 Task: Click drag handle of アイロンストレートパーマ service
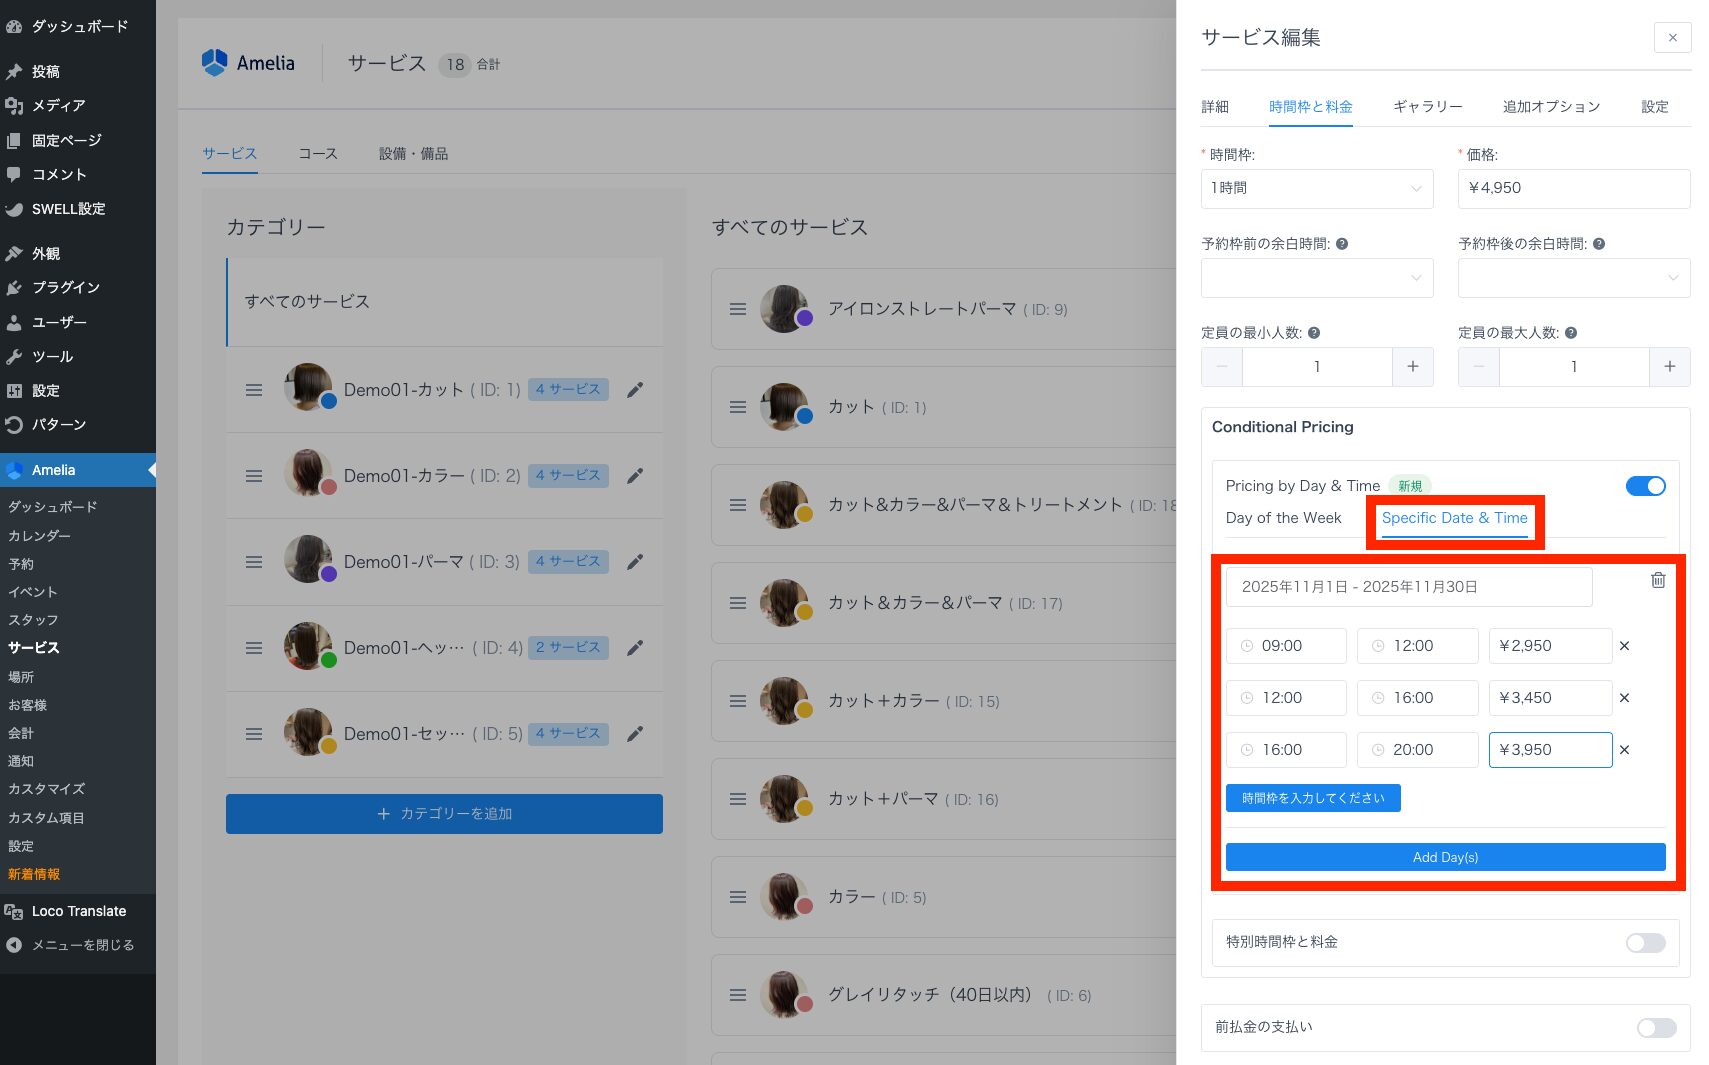738,310
